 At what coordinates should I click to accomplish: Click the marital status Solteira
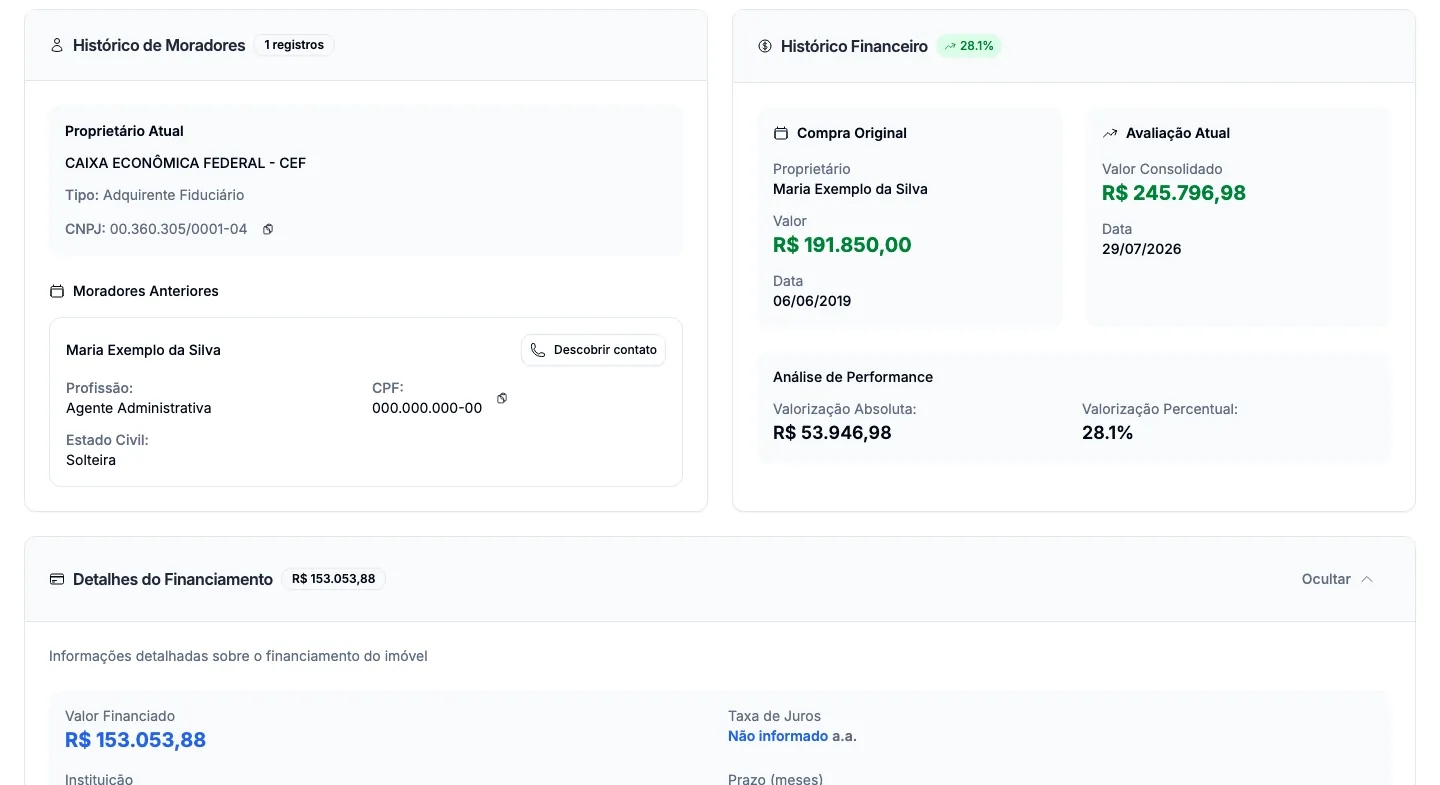(91, 460)
